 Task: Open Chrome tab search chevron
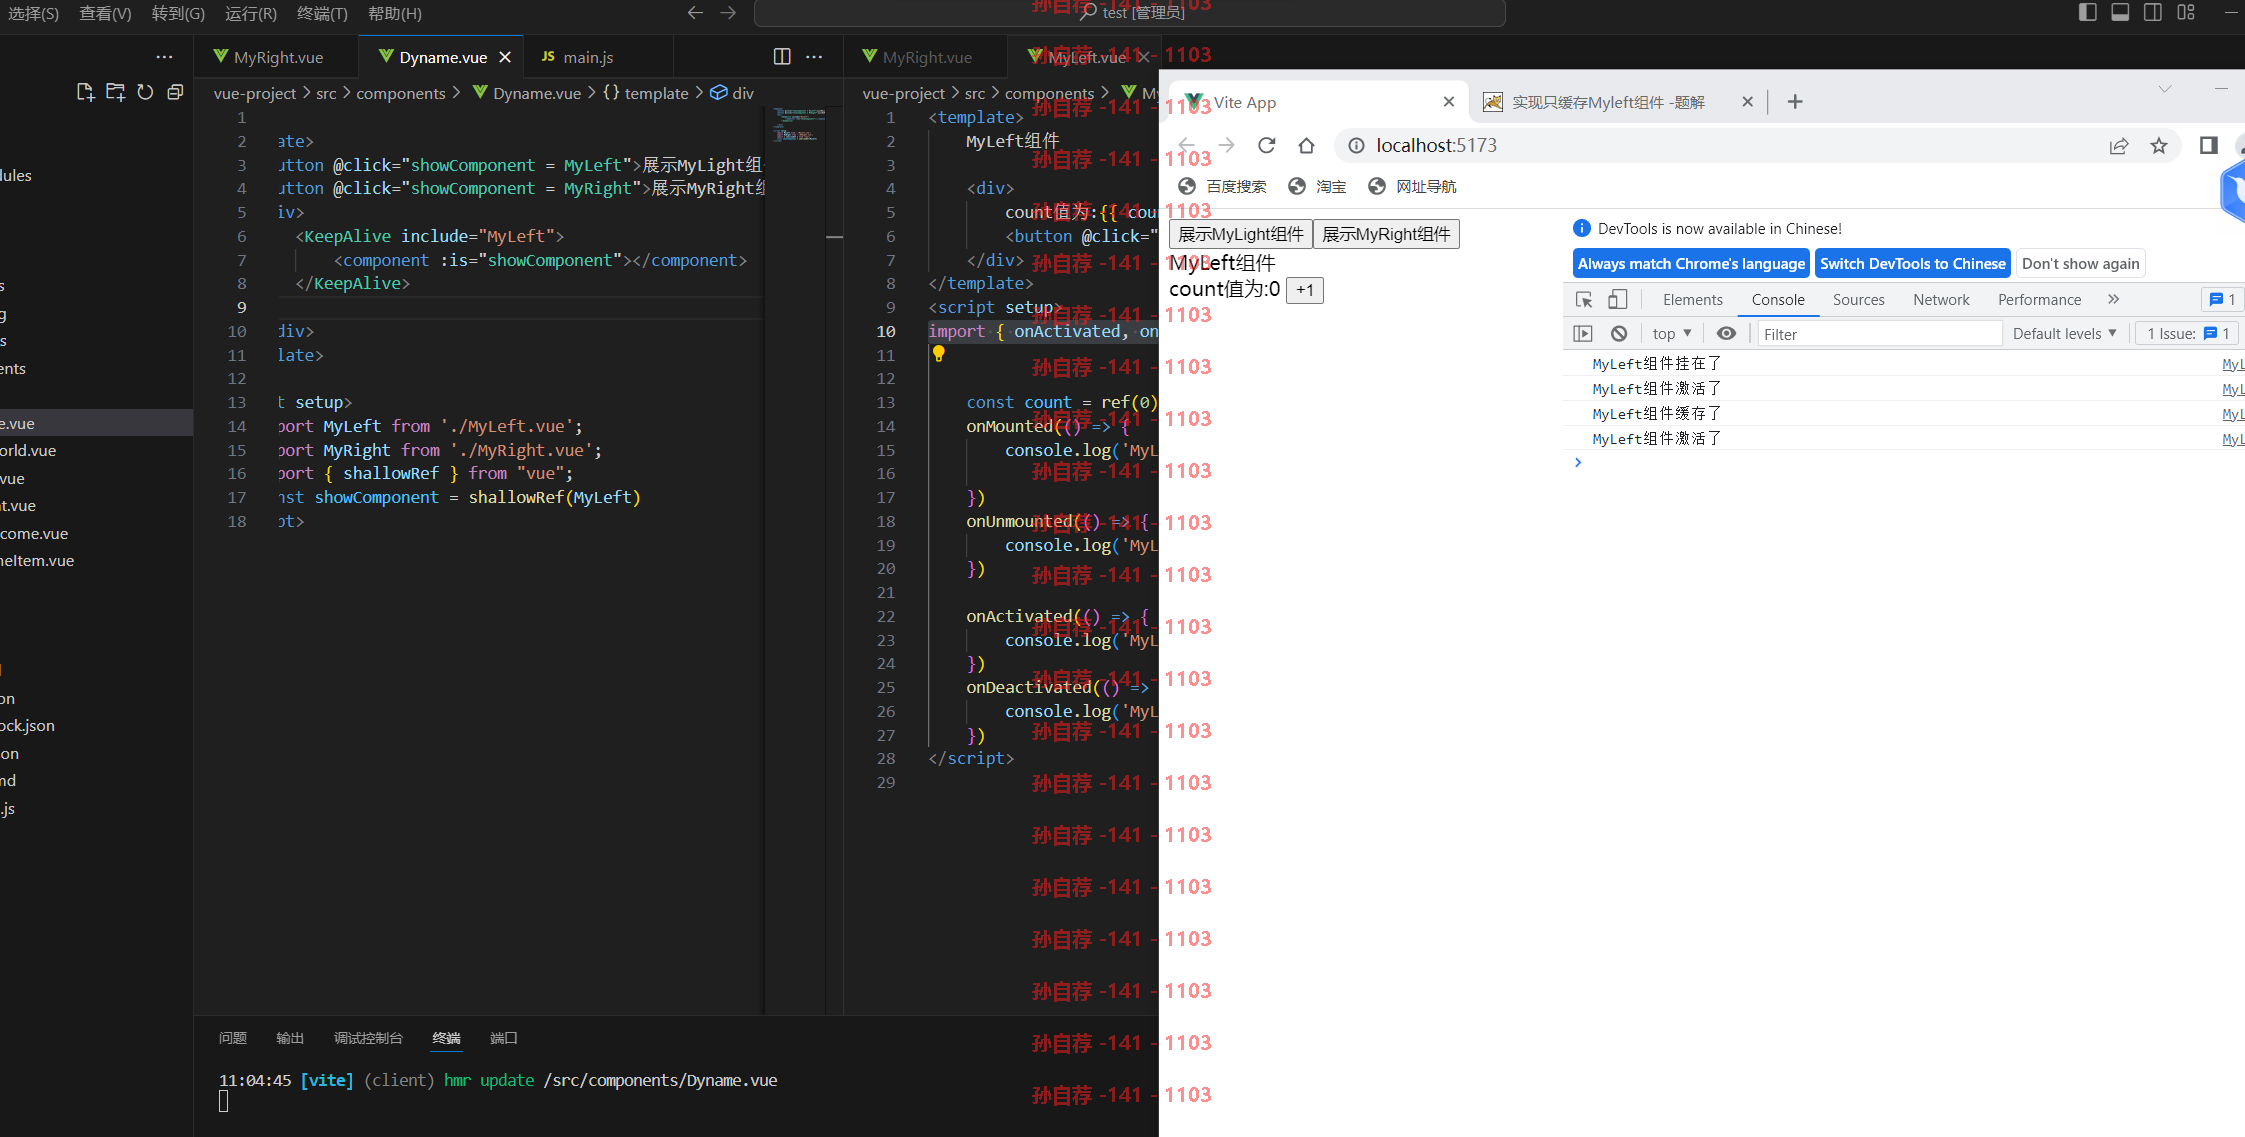[x=2165, y=89]
